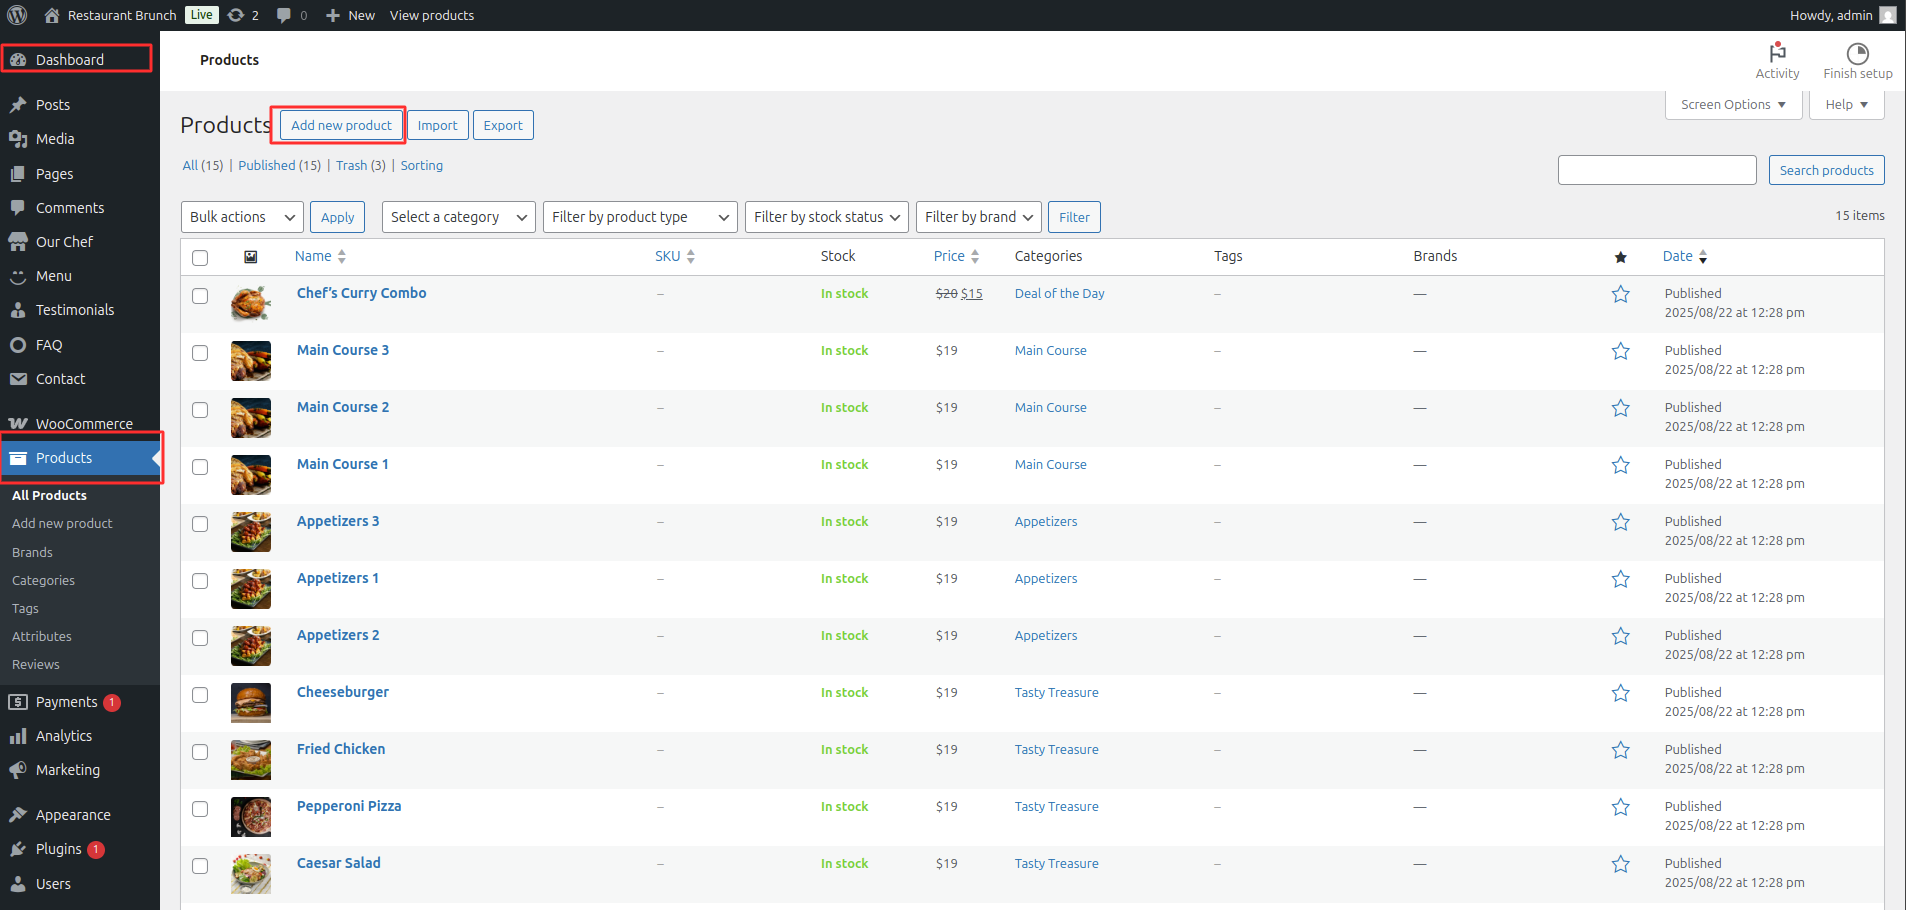Filter by Deal of the Day category link
This screenshot has height=910, width=1906.
coord(1059,294)
